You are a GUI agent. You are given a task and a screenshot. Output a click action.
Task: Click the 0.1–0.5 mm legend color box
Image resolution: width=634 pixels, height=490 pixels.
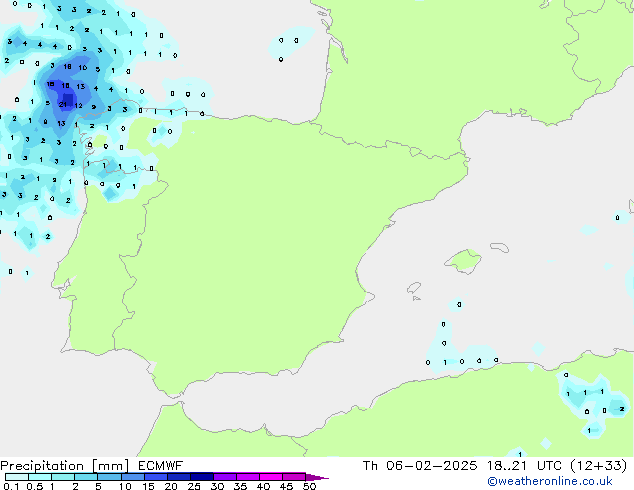click(x=17, y=477)
